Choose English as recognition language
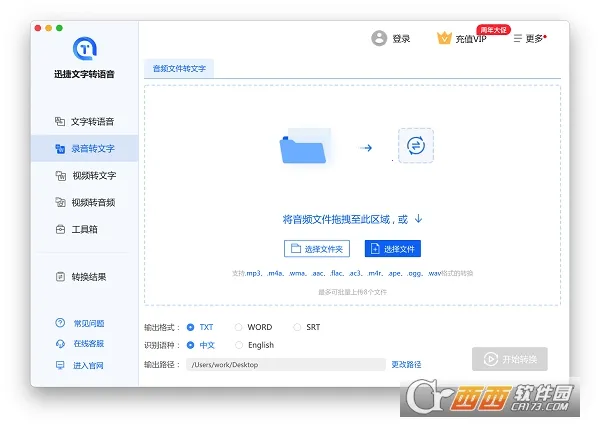Screen dimensions: 600x427 tap(238, 345)
